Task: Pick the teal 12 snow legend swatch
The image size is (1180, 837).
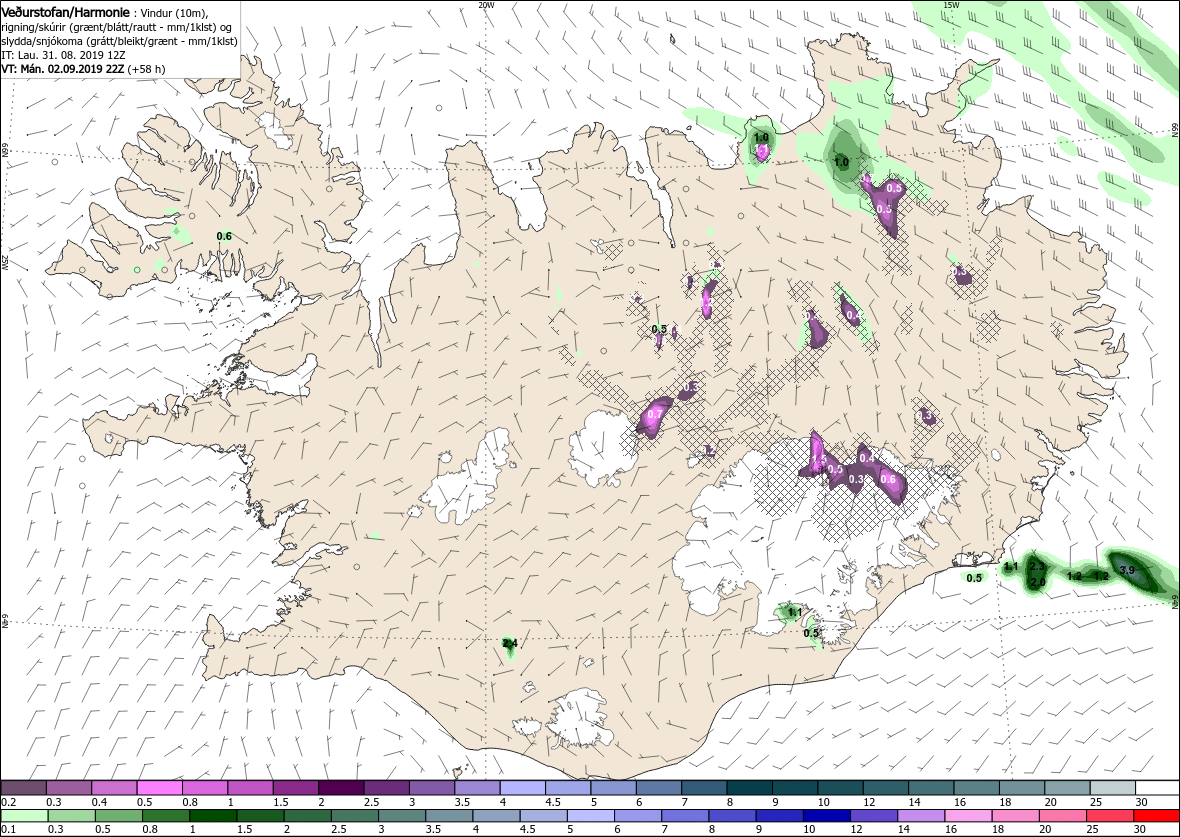Action: 885,787
